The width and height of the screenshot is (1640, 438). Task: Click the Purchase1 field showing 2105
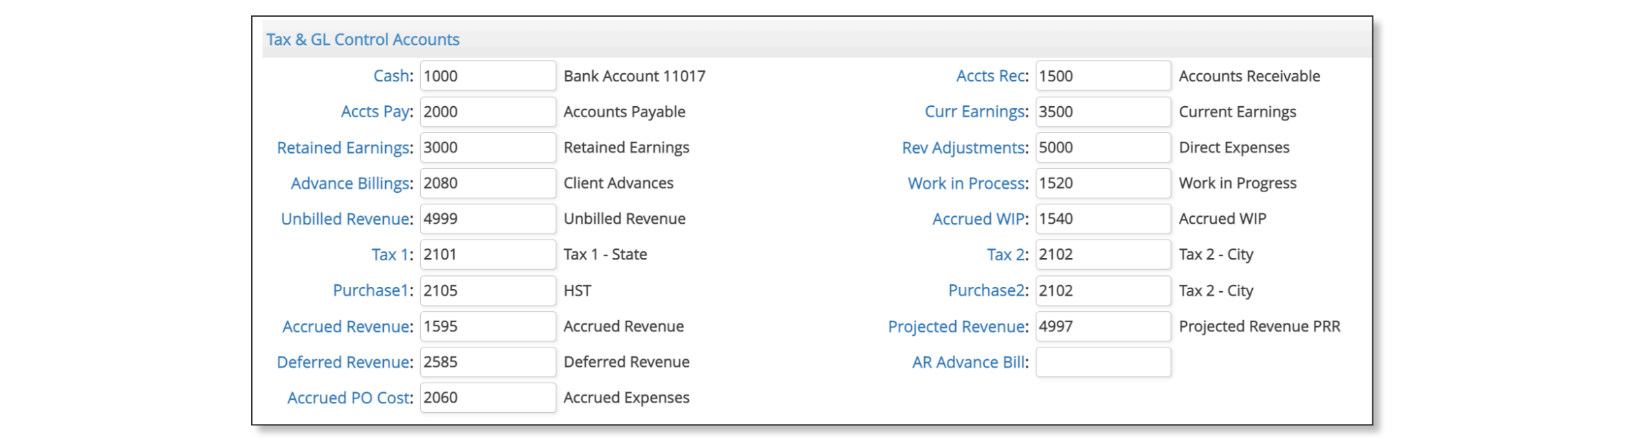pos(488,291)
